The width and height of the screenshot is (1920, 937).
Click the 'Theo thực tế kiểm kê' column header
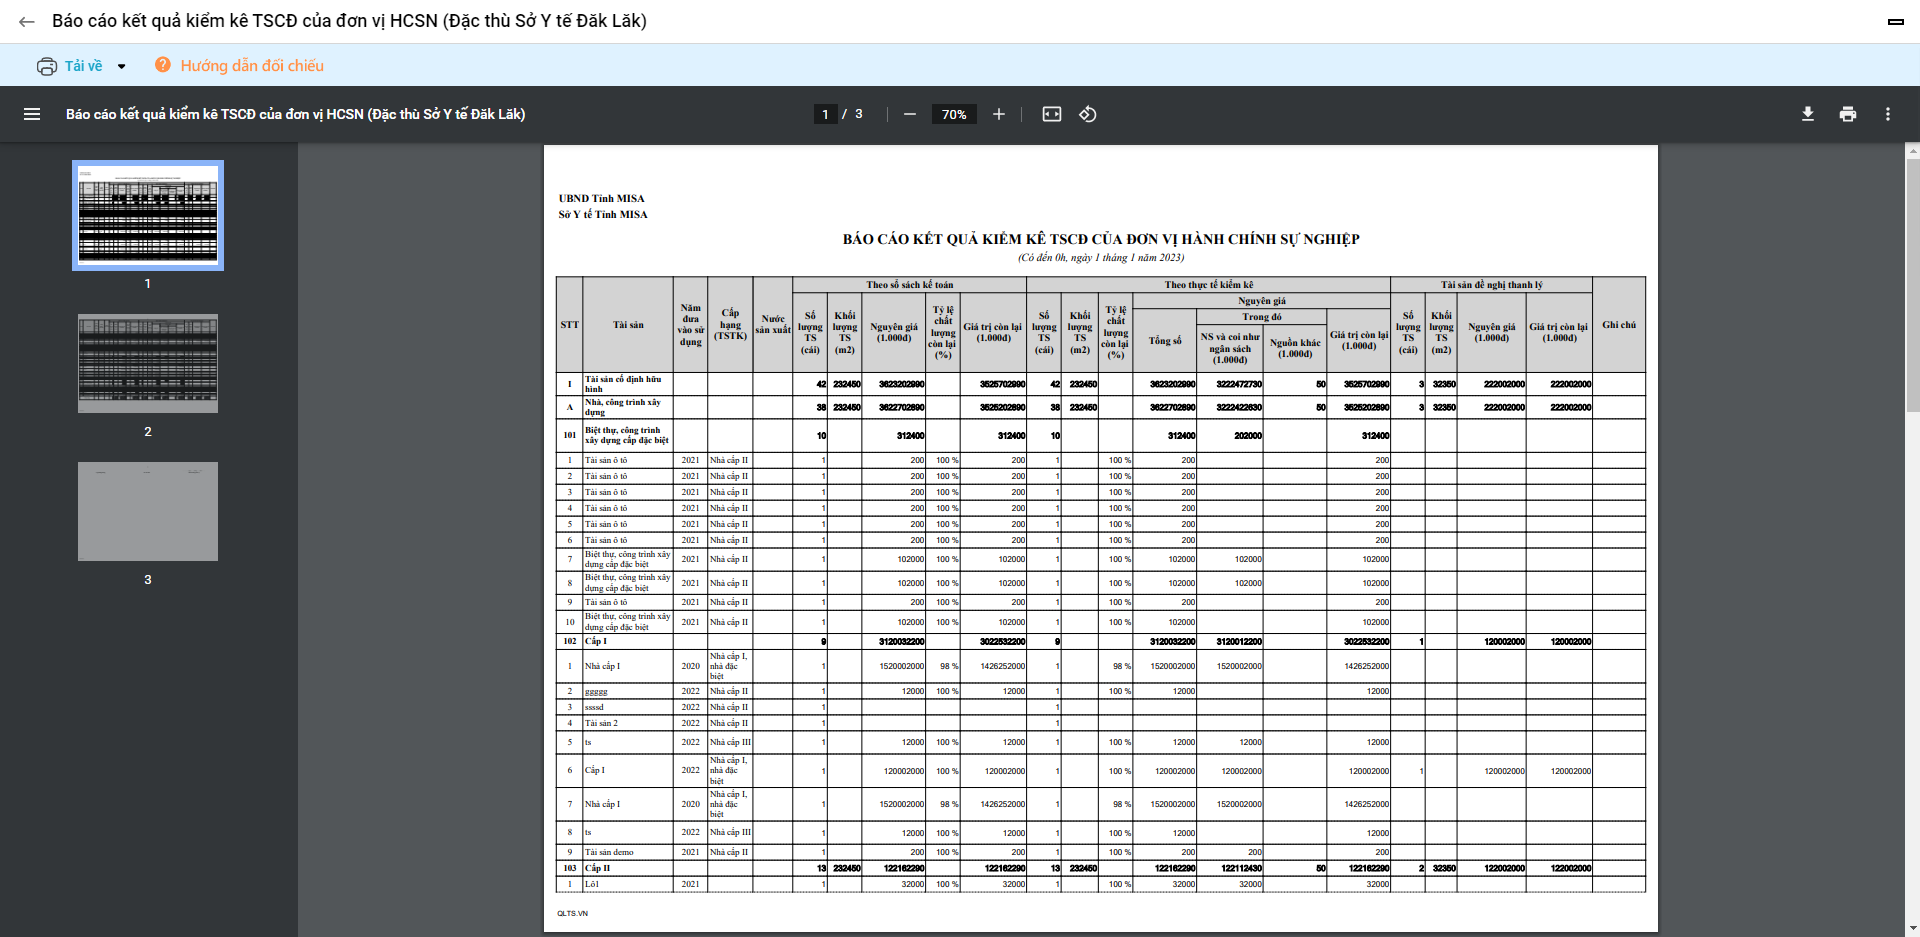click(x=1209, y=285)
